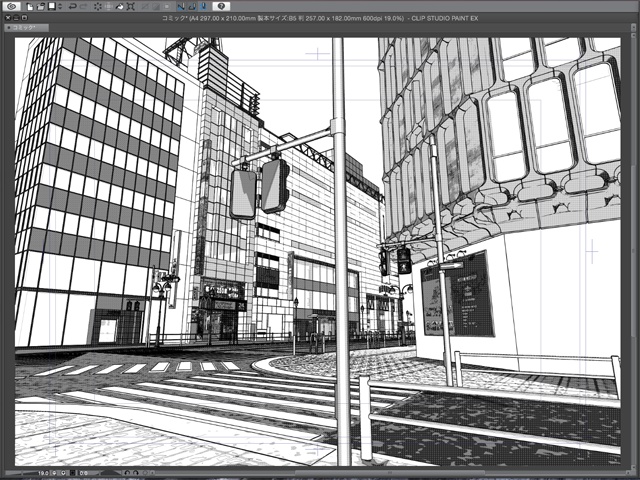This screenshot has height=480, width=640.
Task: Rotate canvas right with the status bar icon
Action: coord(136,473)
